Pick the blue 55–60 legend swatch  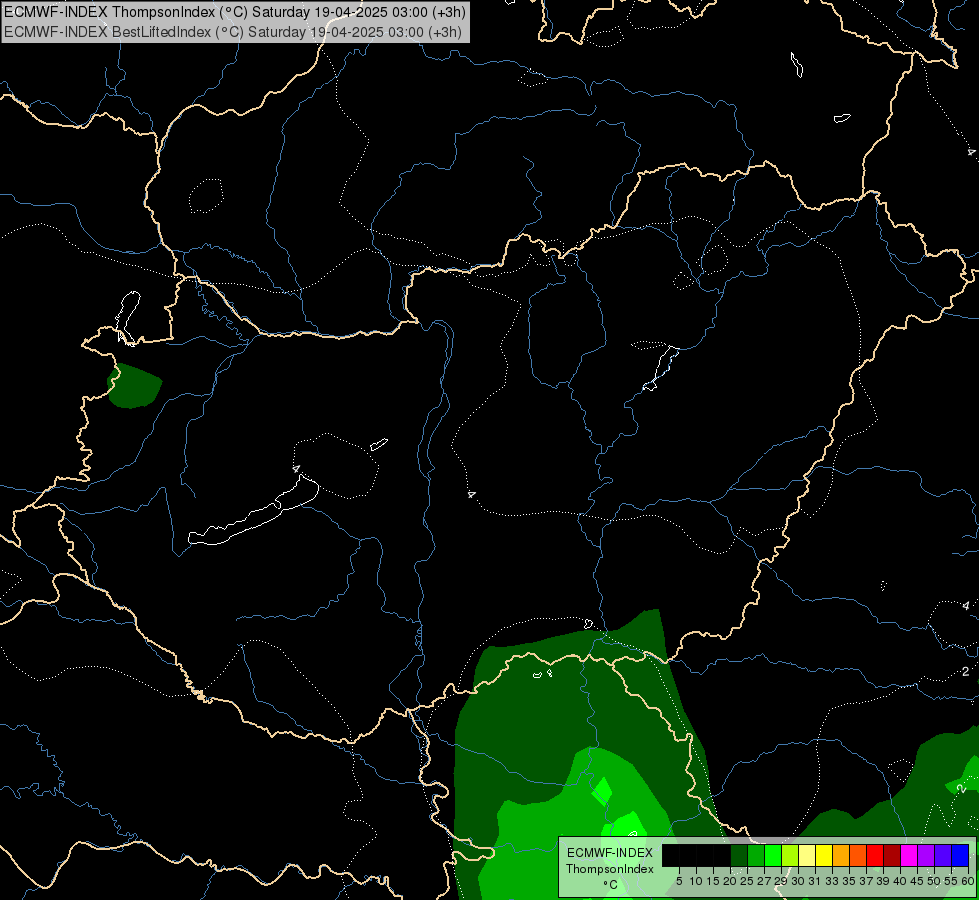960,856
